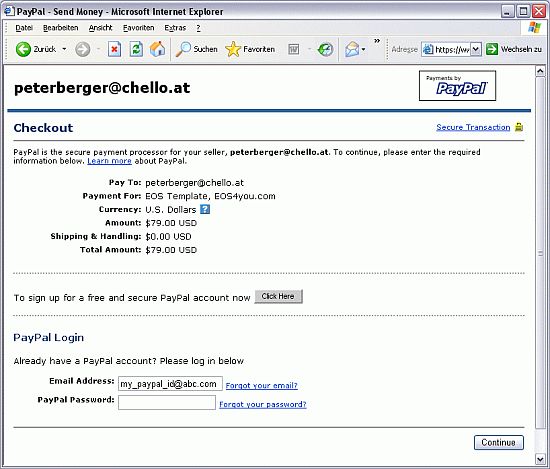This screenshot has width=550, height=469.
Task: Click in the PayPal Password field
Action: tap(167, 402)
